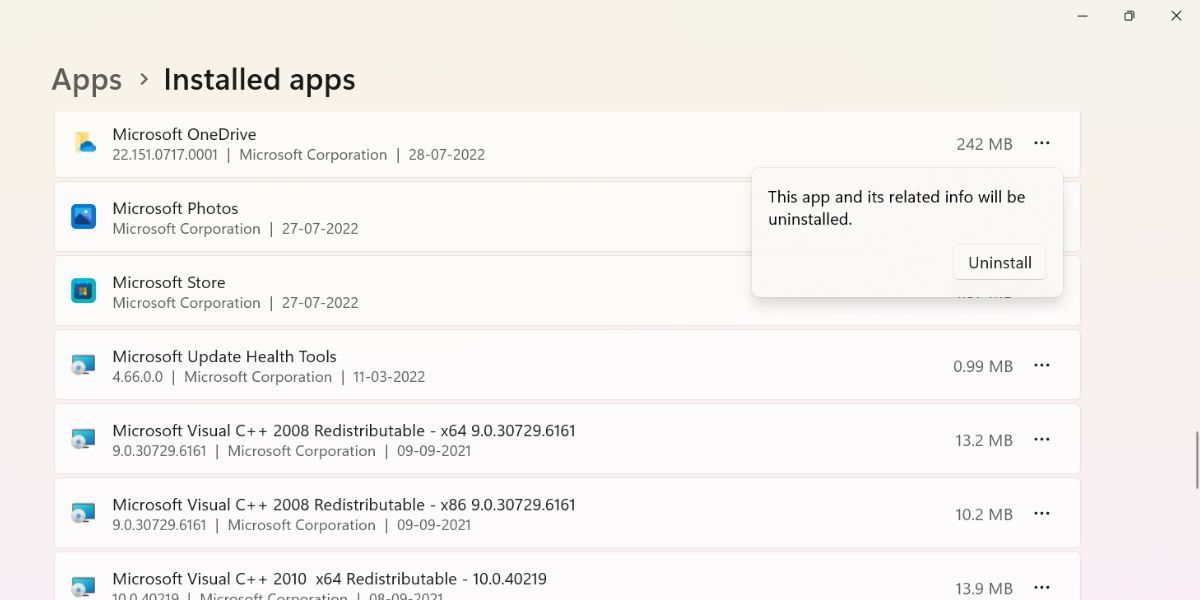Image resolution: width=1200 pixels, height=600 pixels.
Task: Select Visual C++ 2008 Redistributable x86 name
Action: pos(344,504)
